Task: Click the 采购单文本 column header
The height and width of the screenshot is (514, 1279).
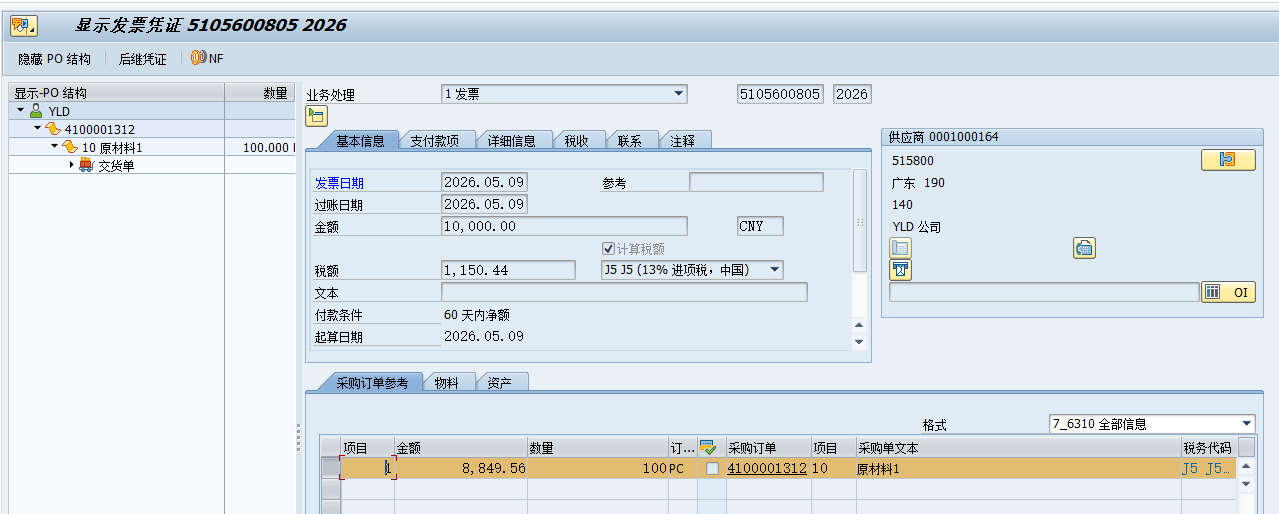Action: 1018,448
